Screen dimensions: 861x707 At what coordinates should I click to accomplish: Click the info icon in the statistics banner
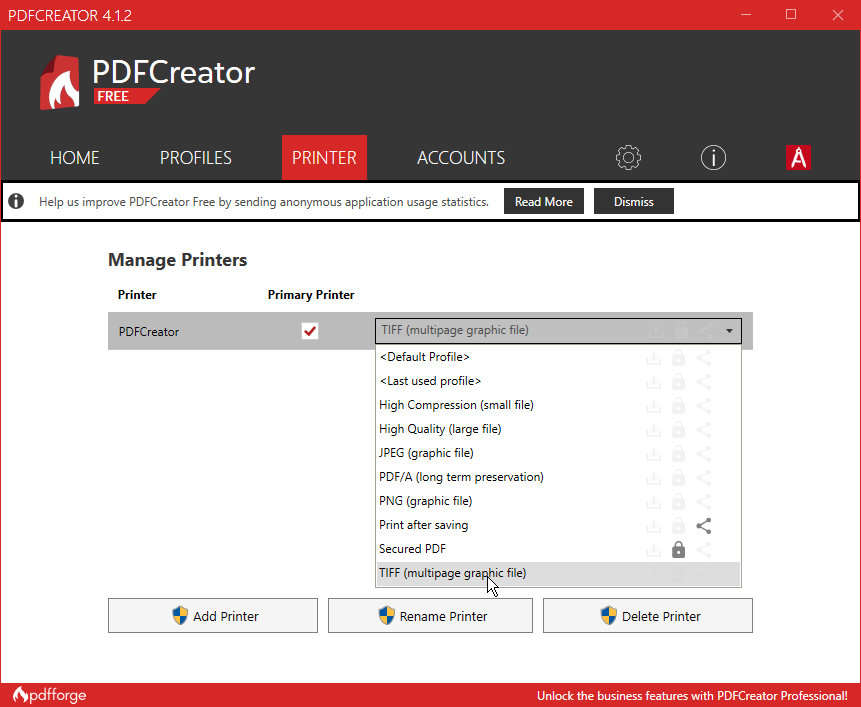17,201
